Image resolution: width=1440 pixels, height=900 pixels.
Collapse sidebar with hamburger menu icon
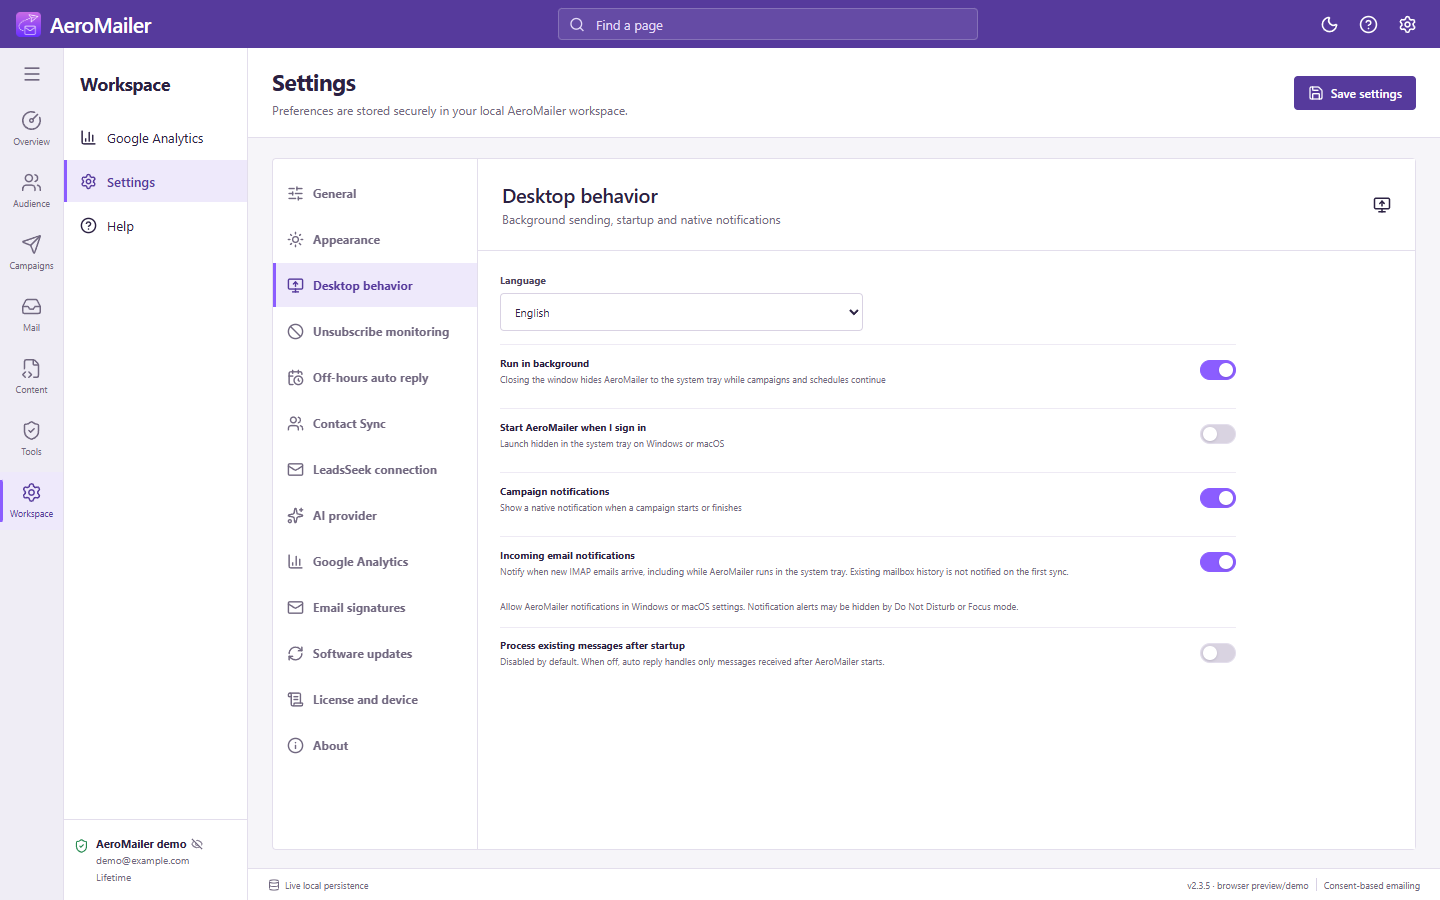32,74
